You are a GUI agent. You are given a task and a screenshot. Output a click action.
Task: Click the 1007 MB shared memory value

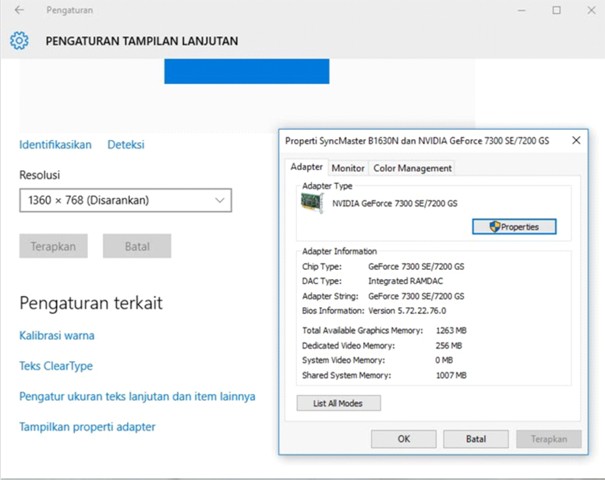[x=451, y=375]
